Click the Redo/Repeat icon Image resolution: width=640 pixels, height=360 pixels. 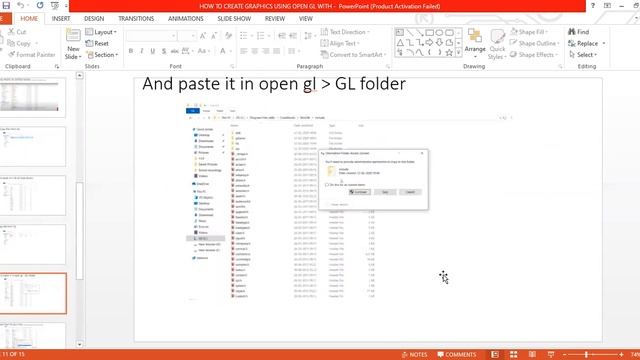(x=40, y=6)
